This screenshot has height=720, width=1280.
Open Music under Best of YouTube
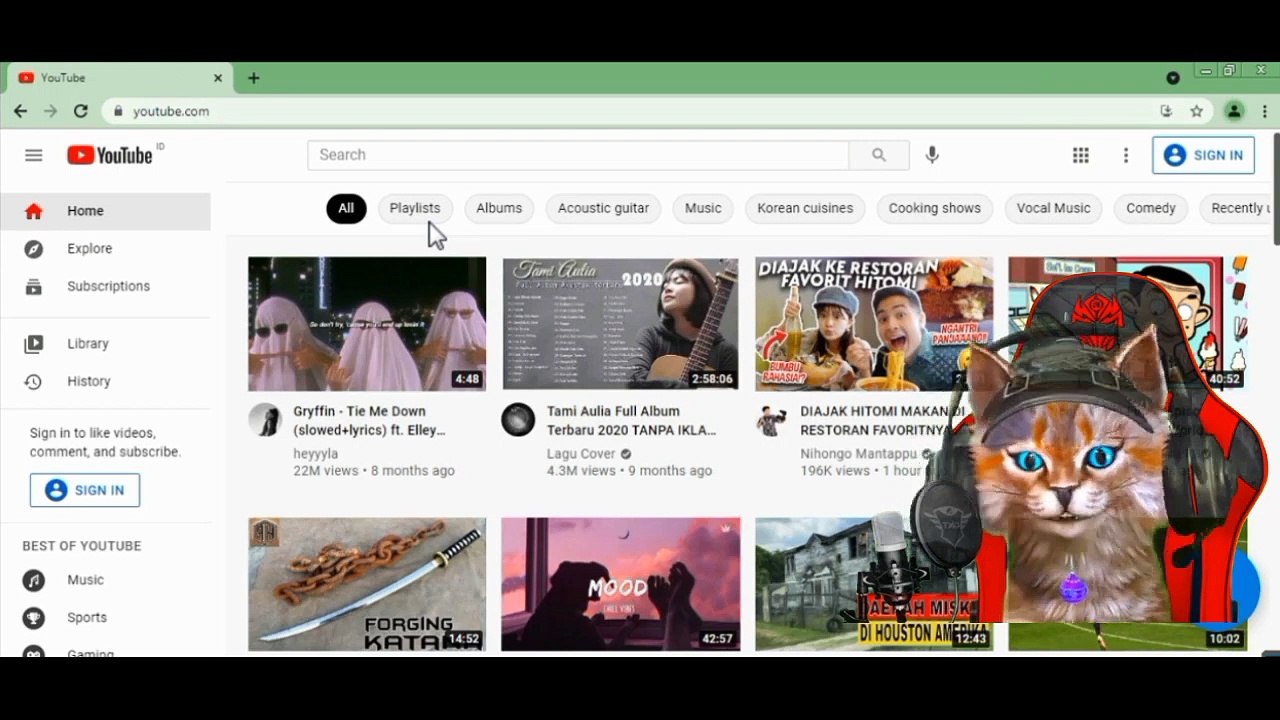106,580
